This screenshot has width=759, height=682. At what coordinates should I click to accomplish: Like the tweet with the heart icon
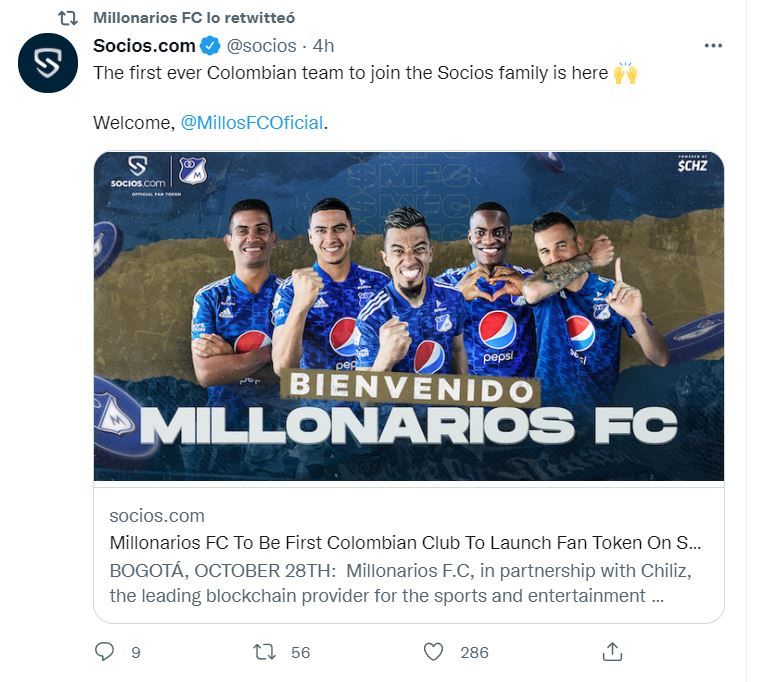(433, 652)
